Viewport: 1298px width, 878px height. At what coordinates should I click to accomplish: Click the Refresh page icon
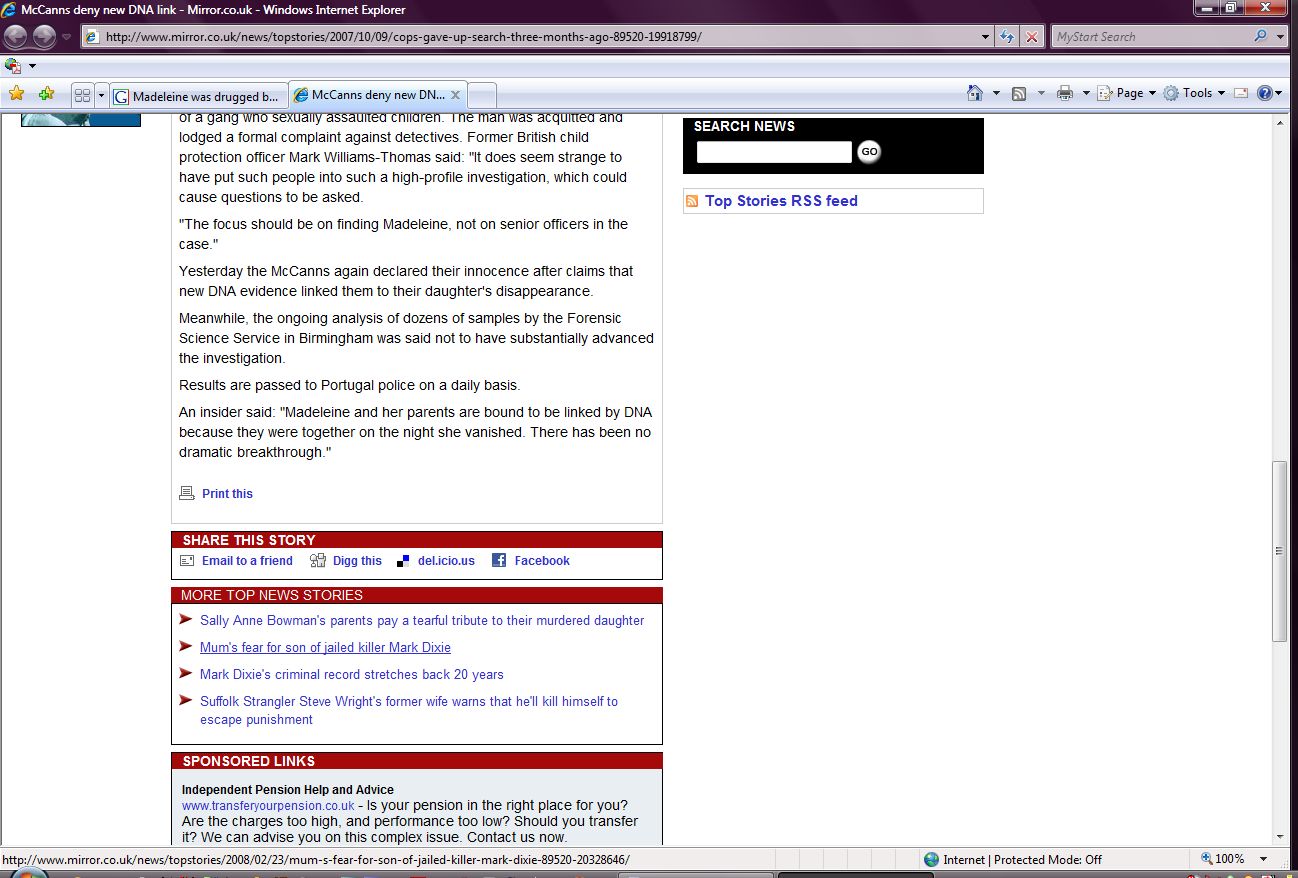pos(1008,37)
